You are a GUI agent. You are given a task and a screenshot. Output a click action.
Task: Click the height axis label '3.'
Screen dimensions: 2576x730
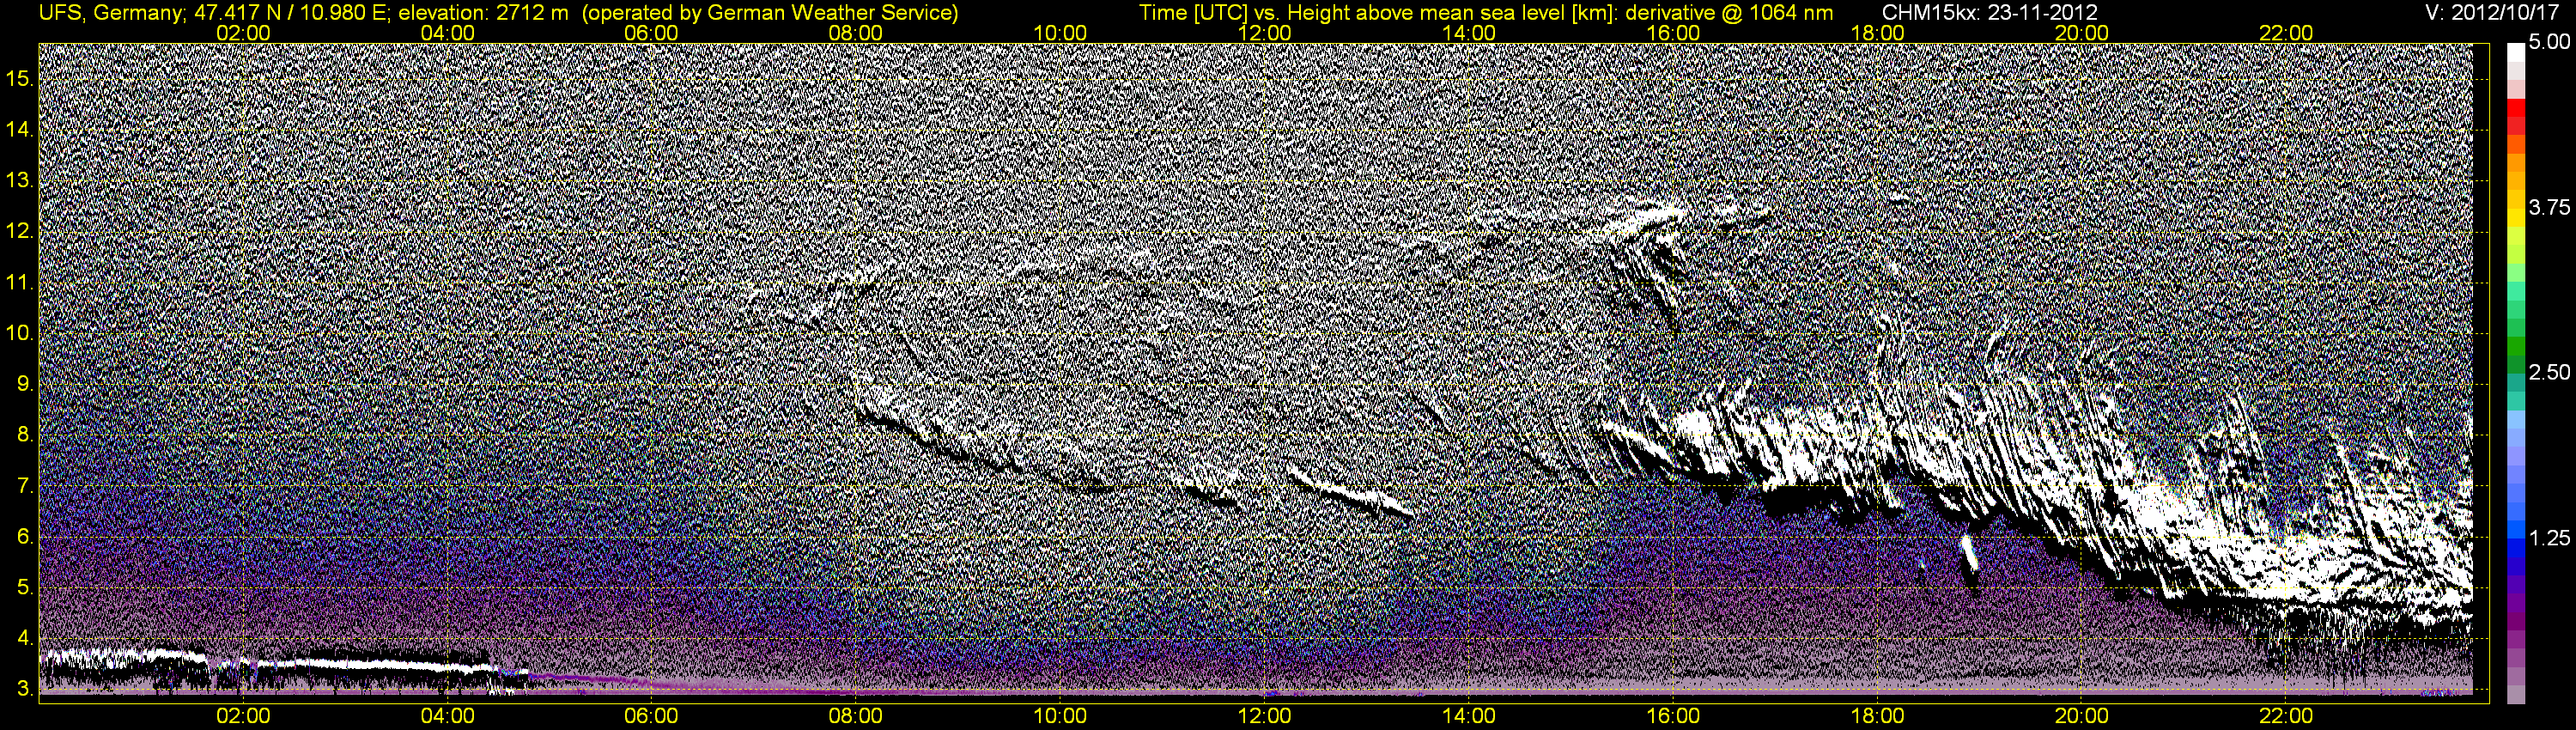tap(25, 690)
